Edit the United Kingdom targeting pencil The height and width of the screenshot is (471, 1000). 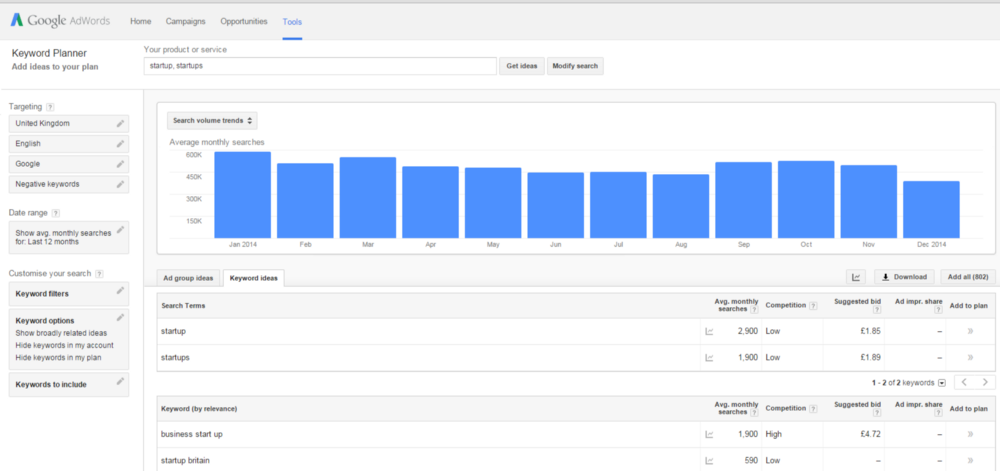121,124
